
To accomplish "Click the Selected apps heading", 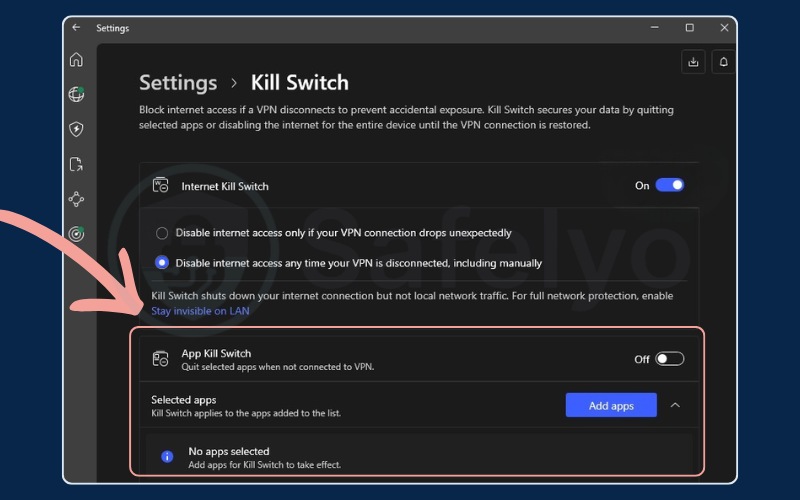I will pos(184,400).
